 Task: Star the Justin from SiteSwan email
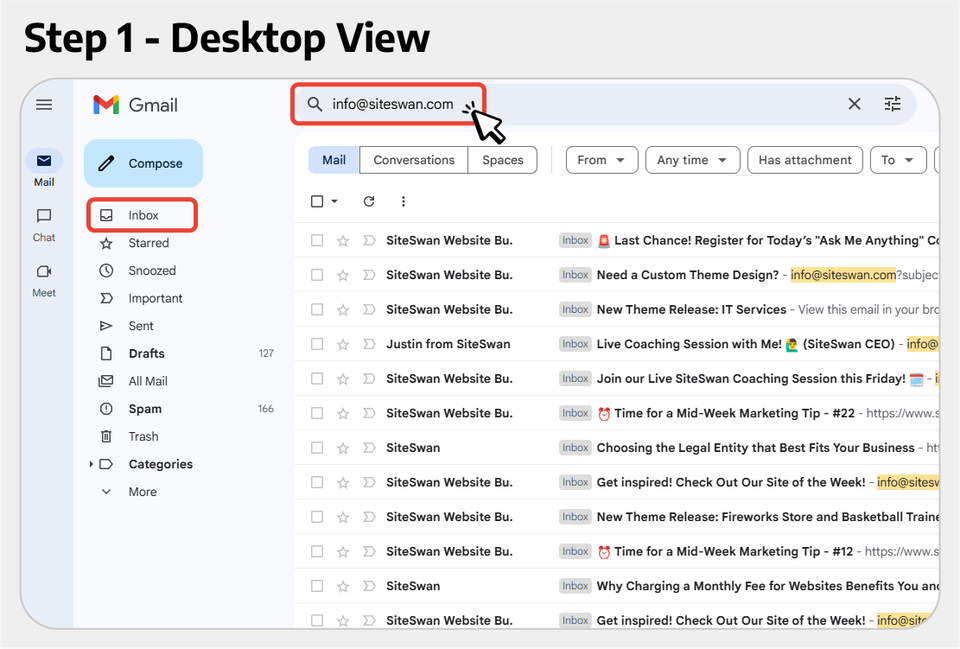pos(343,344)
